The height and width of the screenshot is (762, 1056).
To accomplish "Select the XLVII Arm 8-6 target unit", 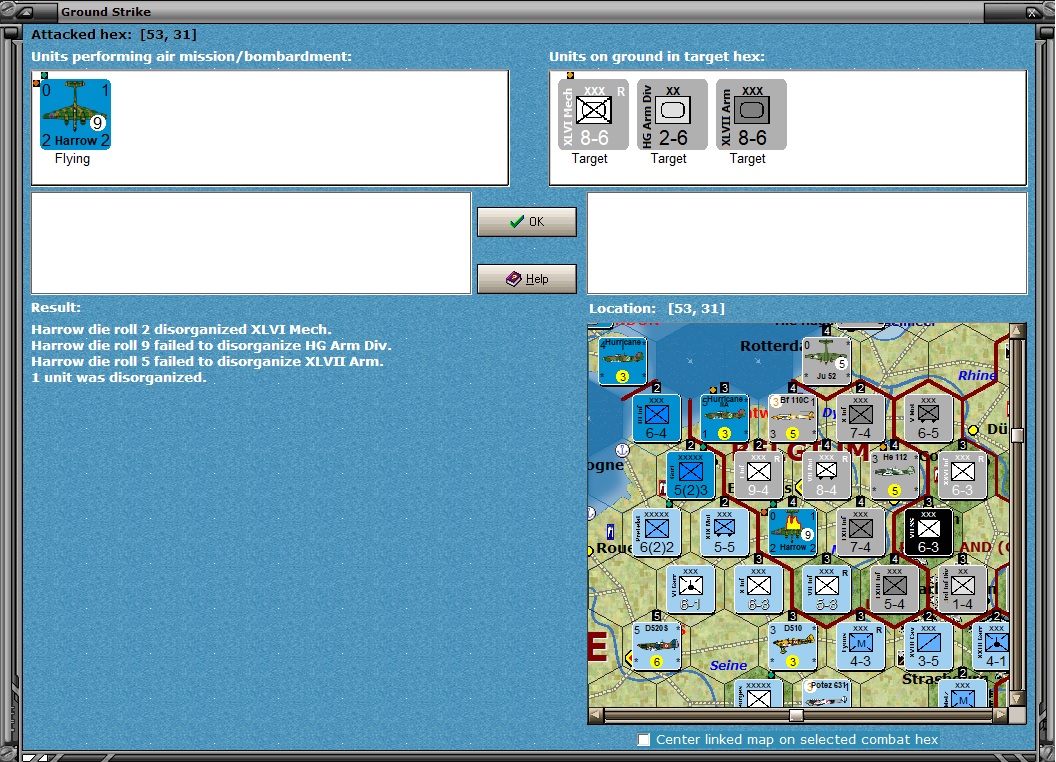I will (x=751, y=115).
